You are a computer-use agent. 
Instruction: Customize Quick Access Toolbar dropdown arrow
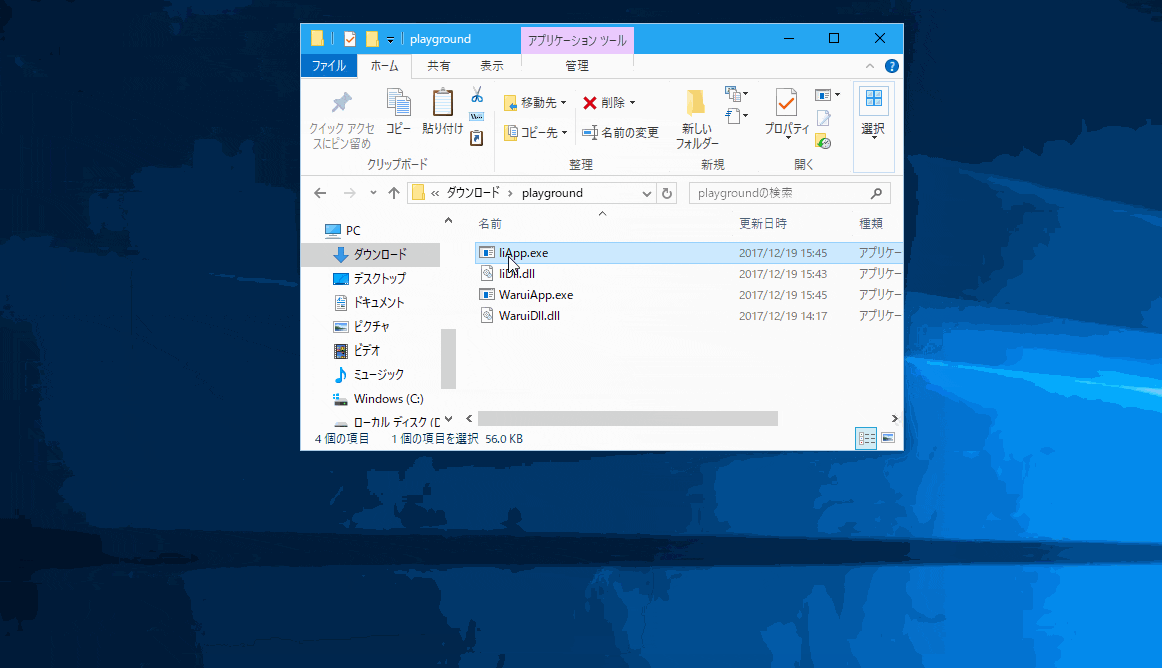(x=391, y=40)
